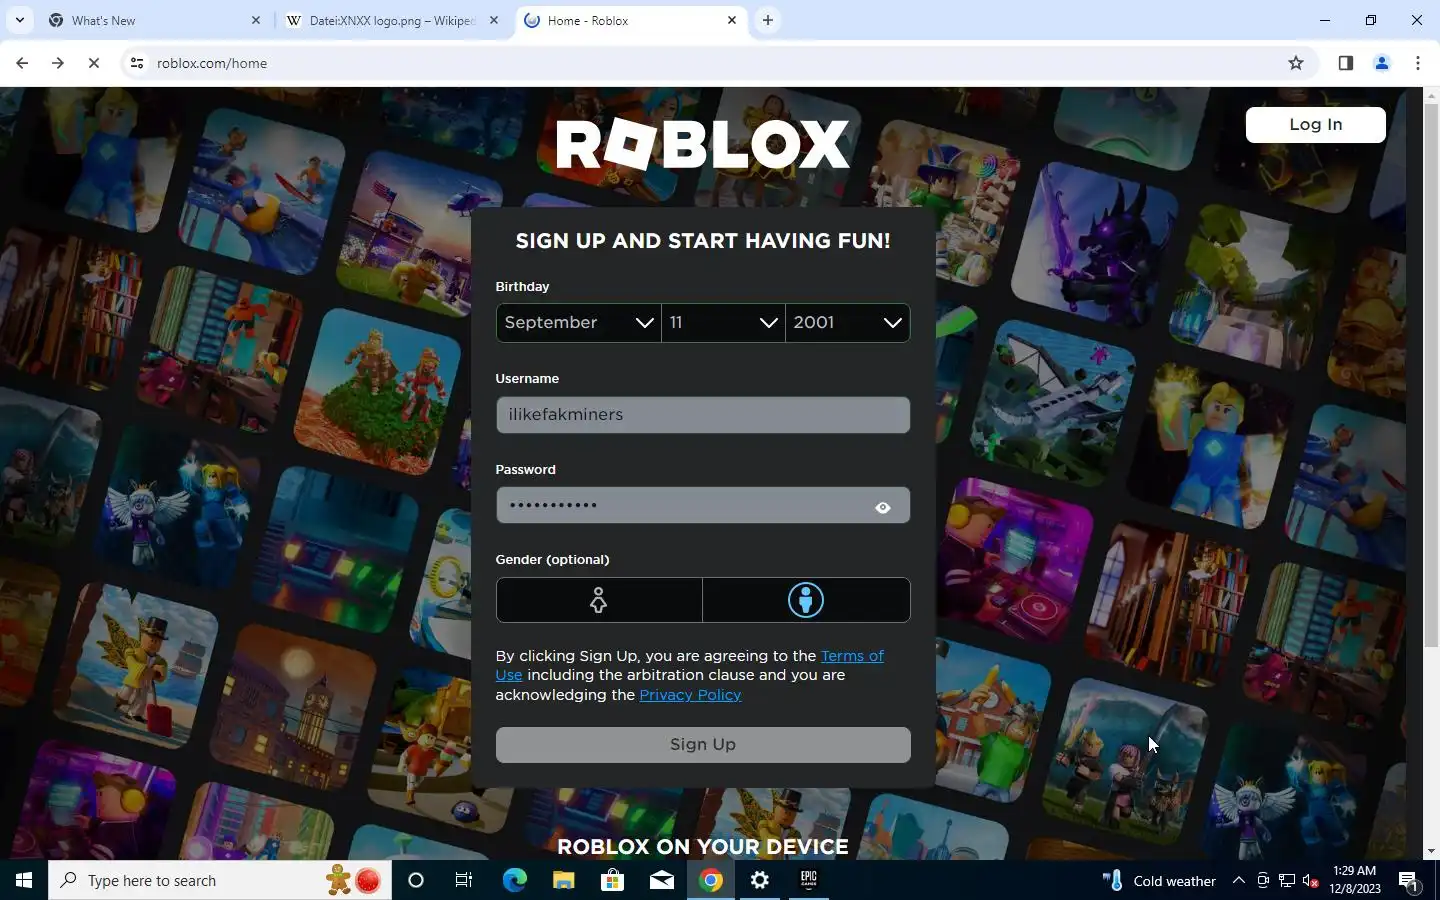Open the notification center icon
Viewport: 1440px width, 900px height.
(1409, 881)
